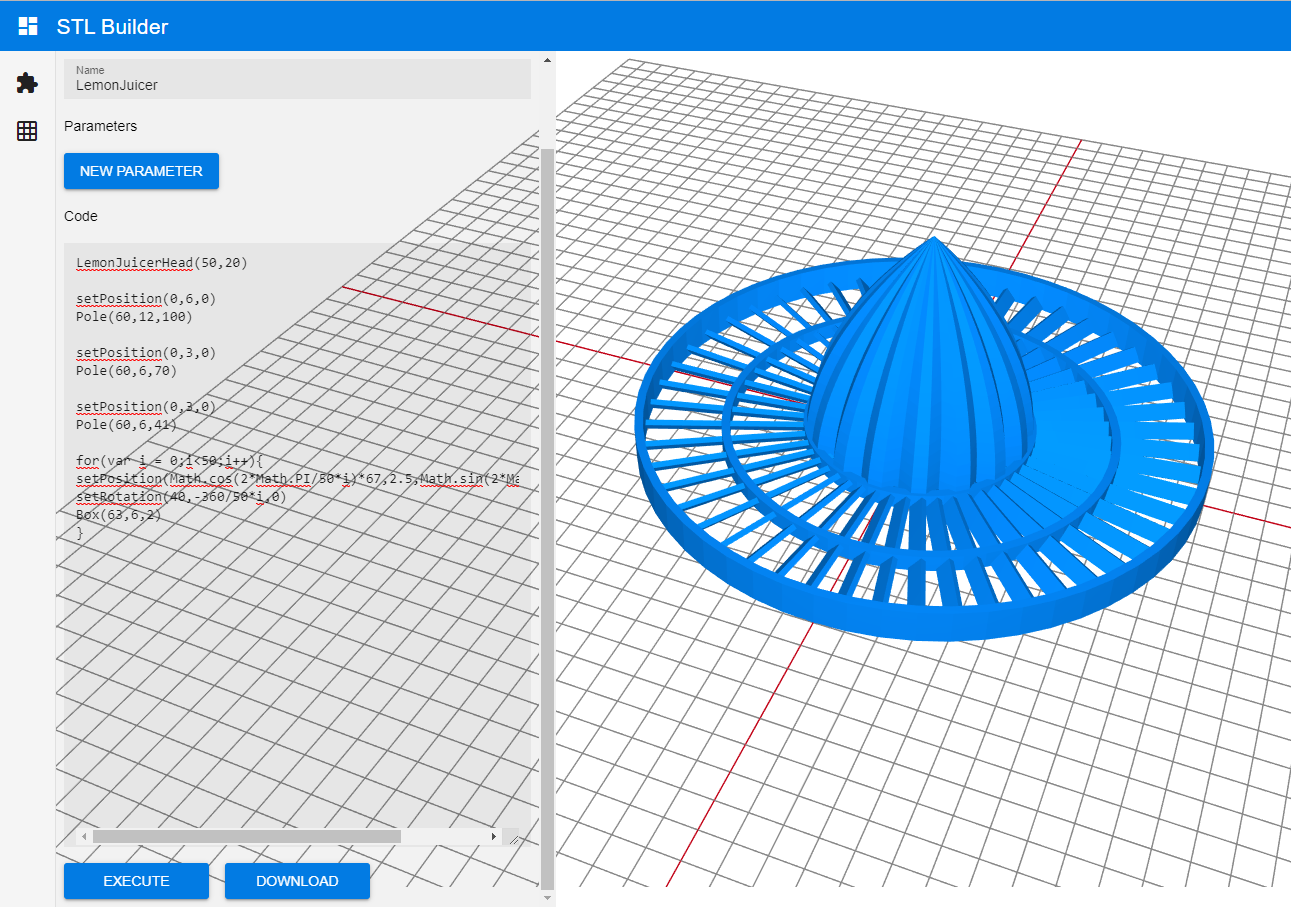Image resolution: width=1291 pixels, height=907 pixels.
Task: Click the NEW PARAMETER button
Action: click(141, 171)
